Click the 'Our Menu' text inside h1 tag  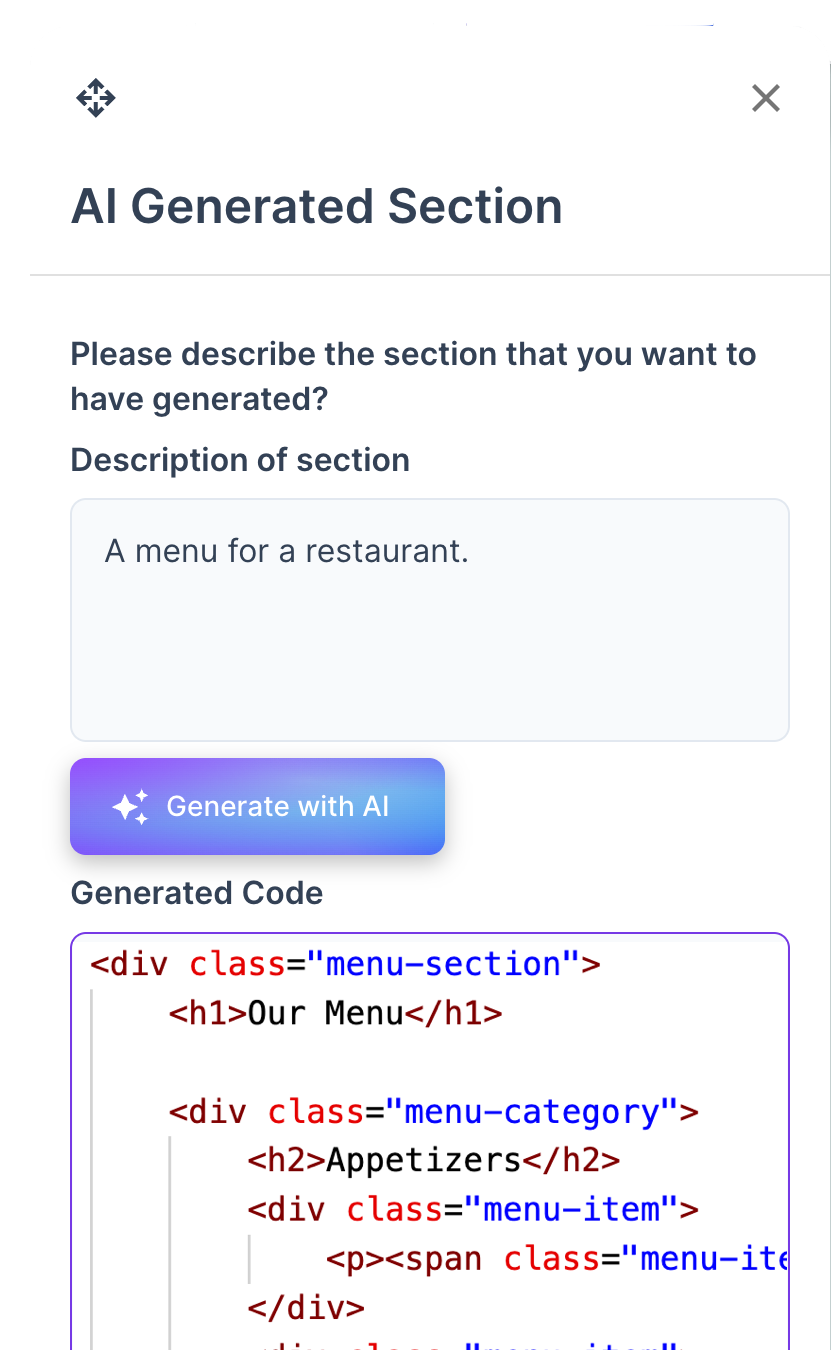325,1013
